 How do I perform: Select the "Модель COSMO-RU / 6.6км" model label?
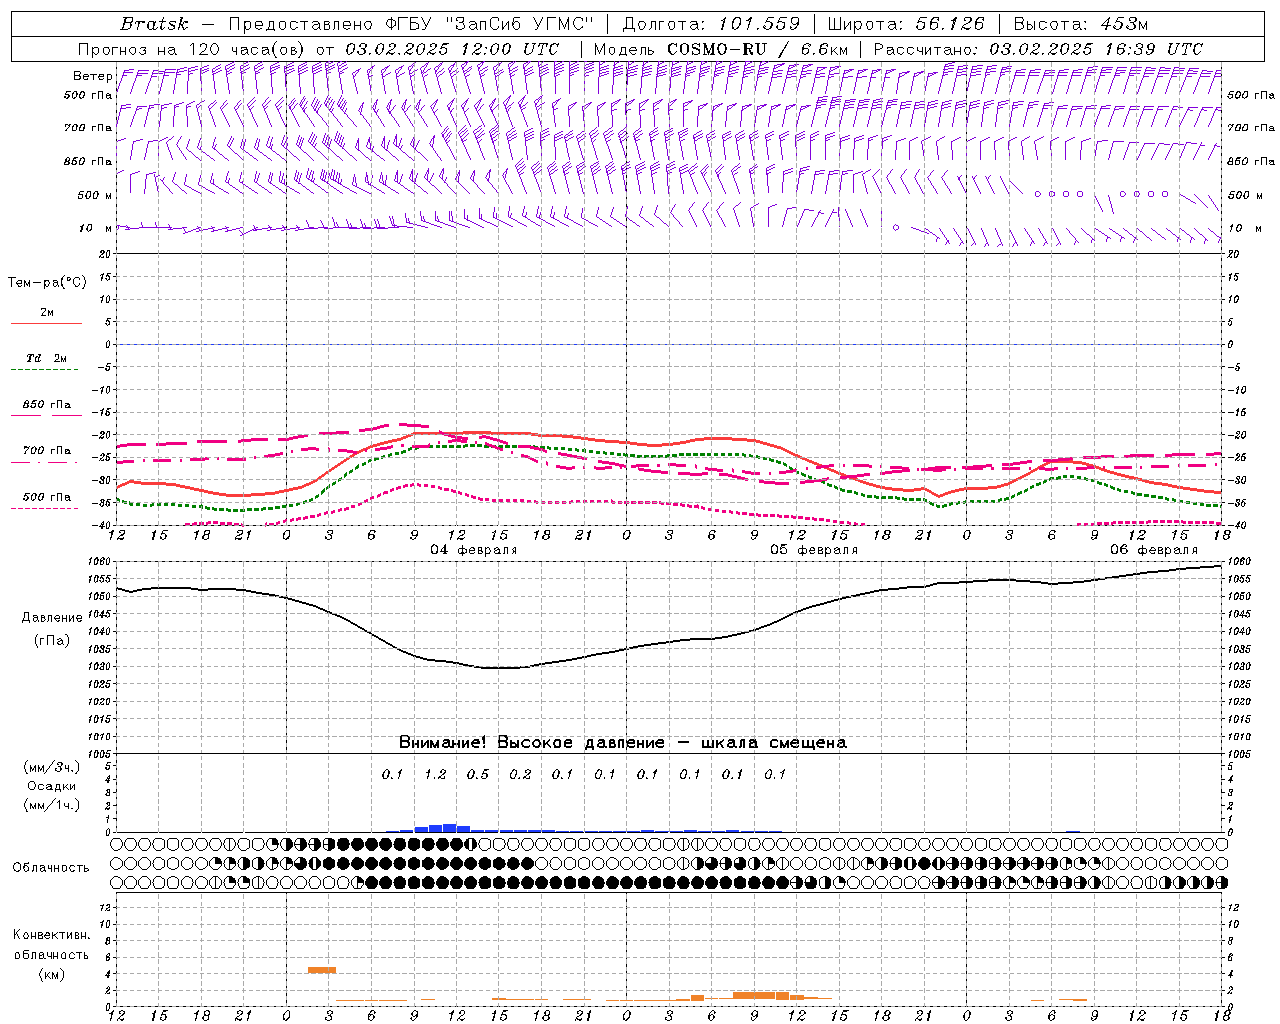(721, 49)
